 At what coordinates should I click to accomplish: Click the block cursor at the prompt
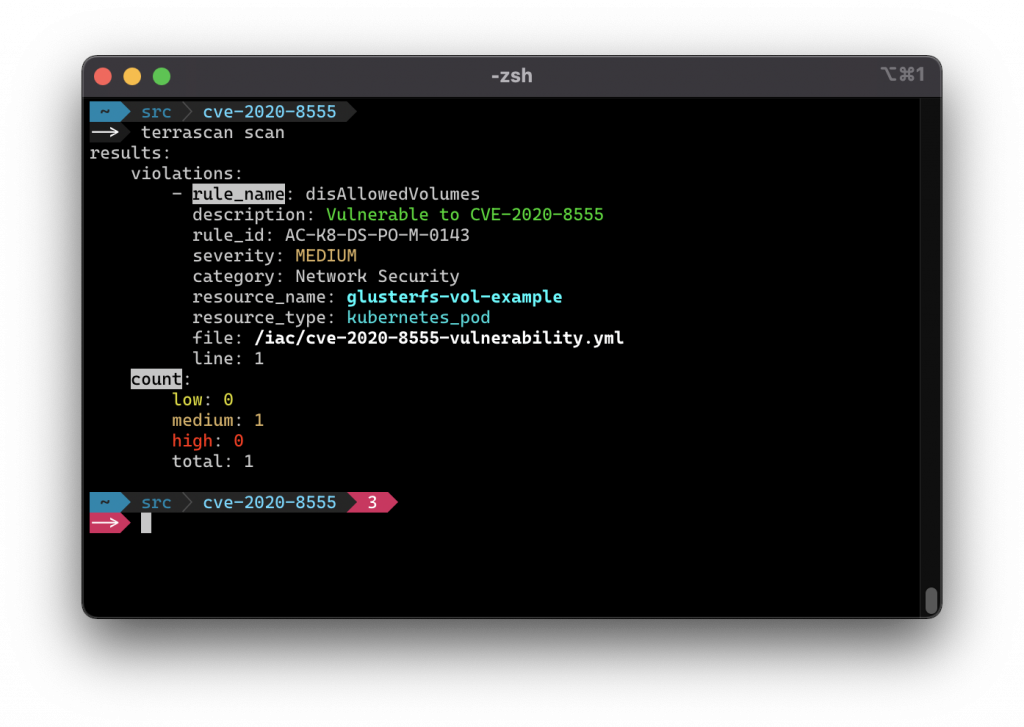[x=146, y=523]
